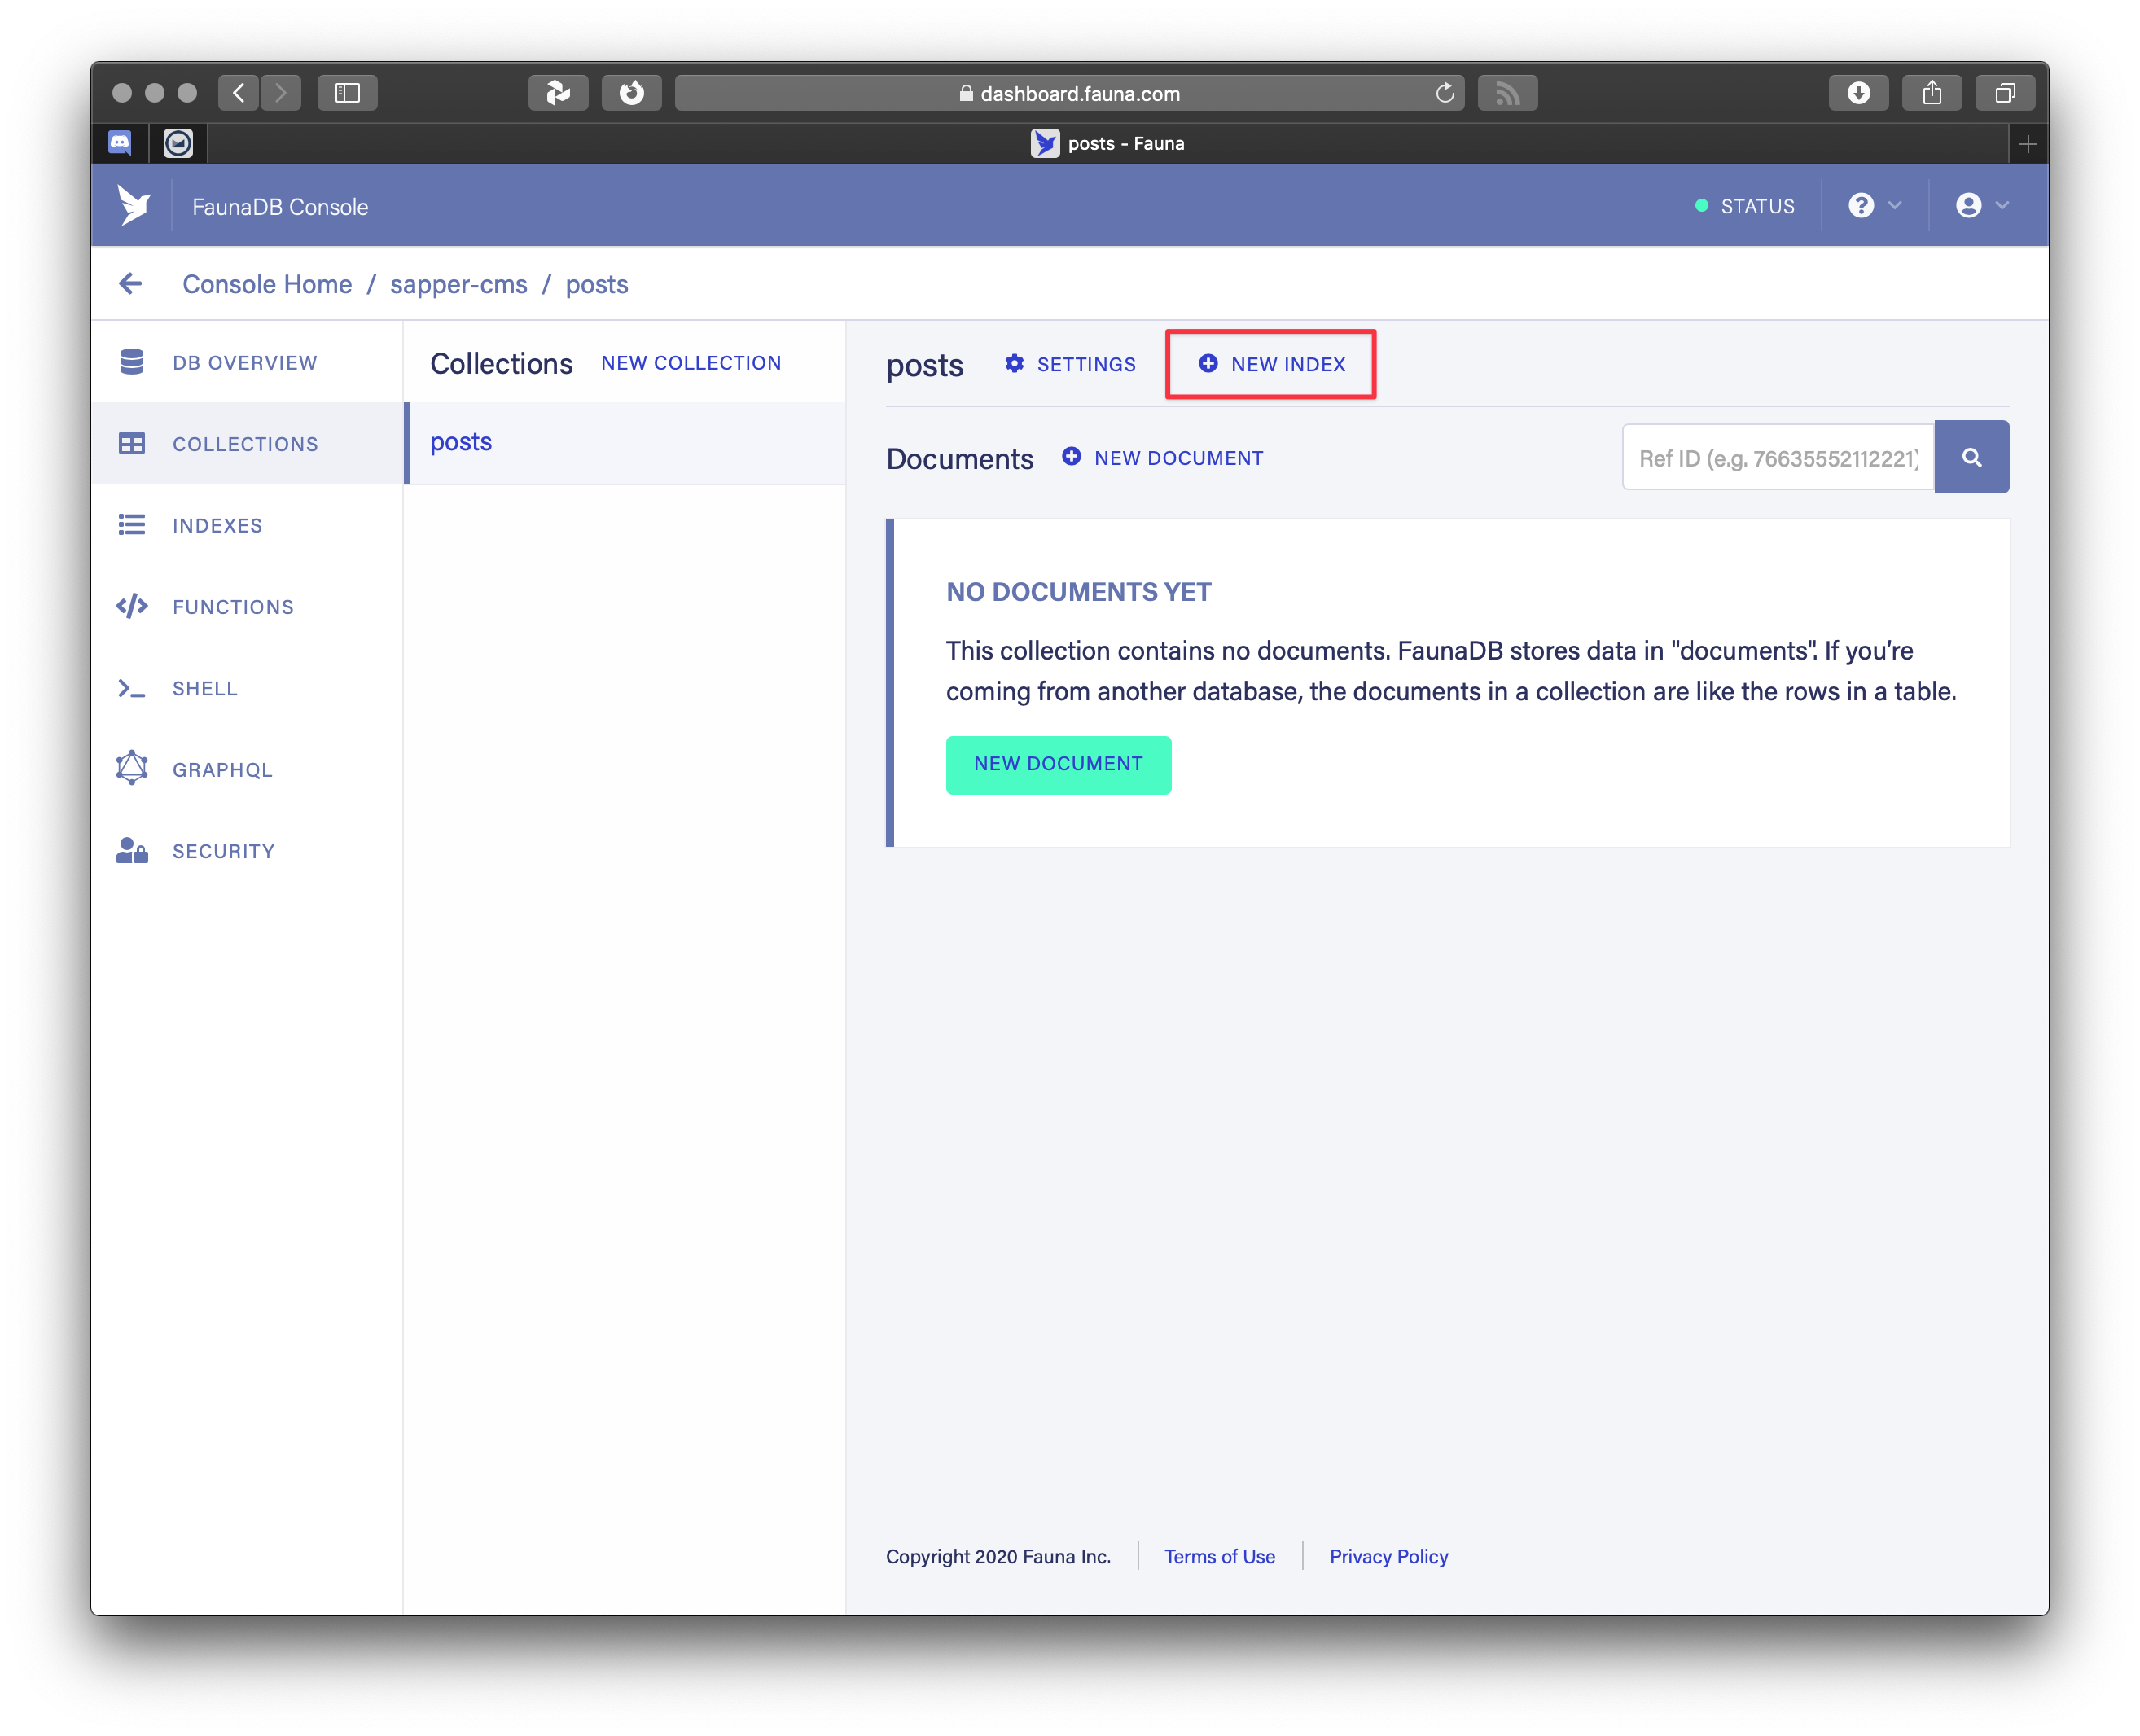Click NEW DOCUMENT link beside Documents heading
The image size is (2140, 1736).
pos(1178,457)
